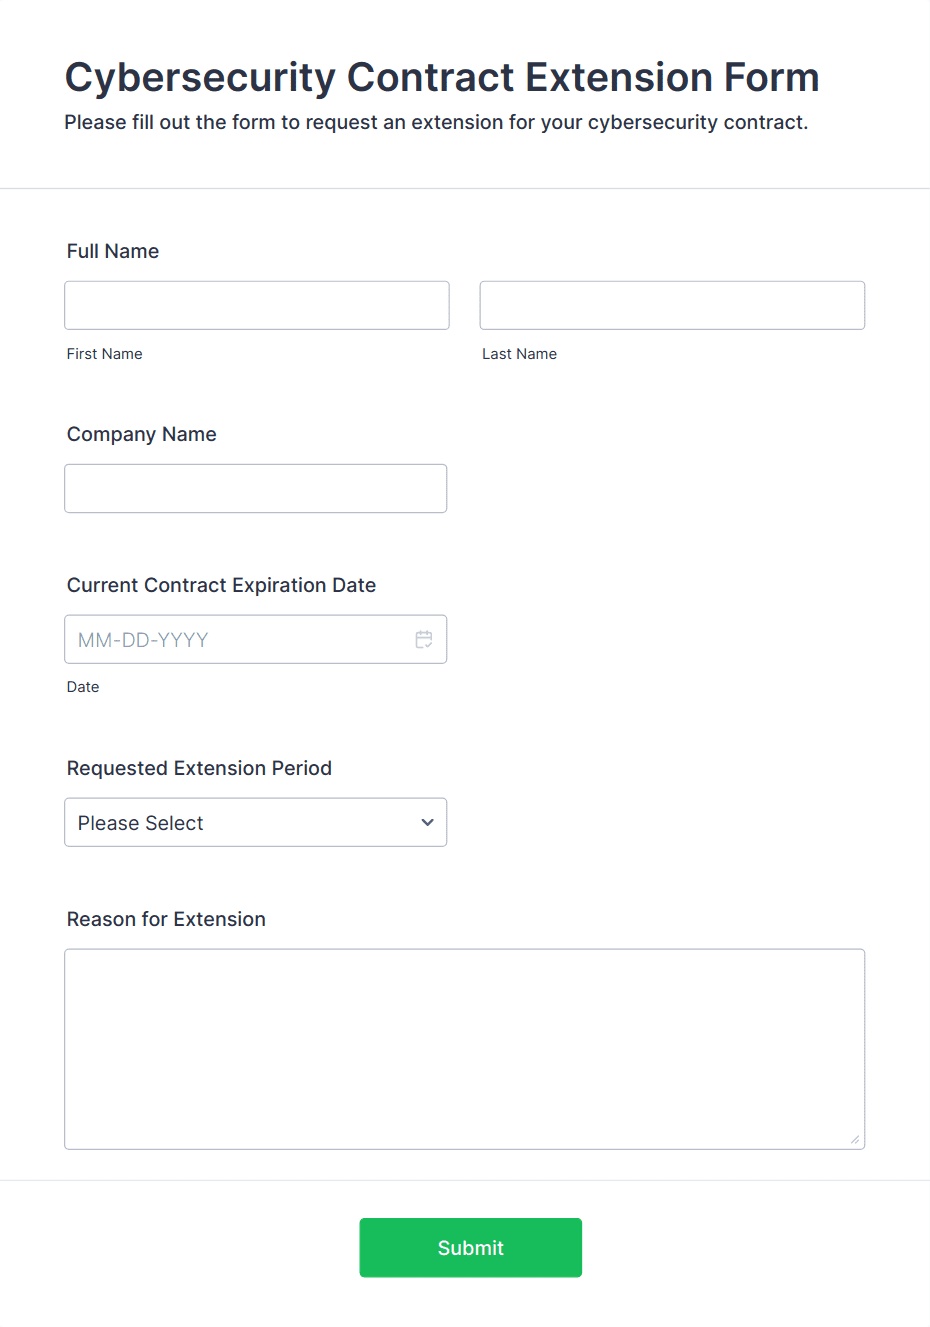The height and width of the screenshot is (1327, 930).
Task: Click the Company Name label
Action: click(x=142, y=434)
